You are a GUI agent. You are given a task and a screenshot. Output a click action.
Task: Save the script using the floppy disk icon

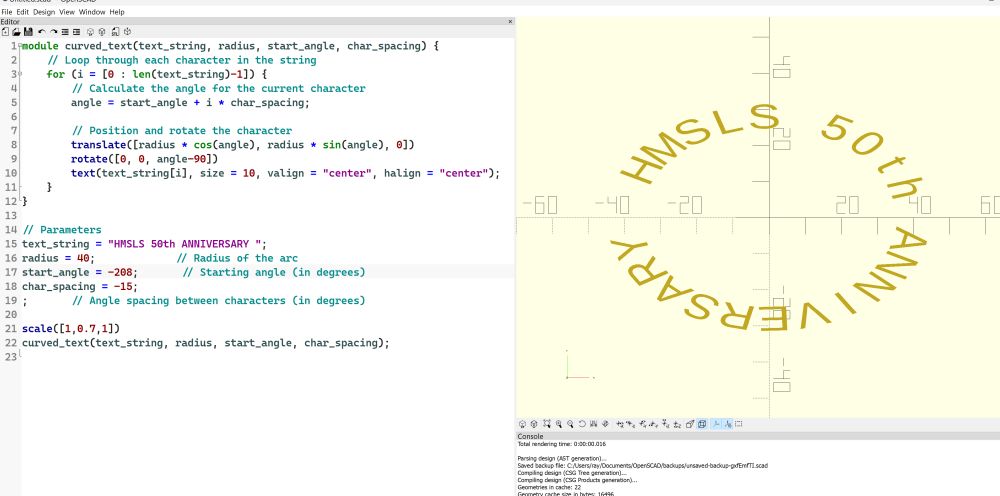(x=28, y=32)
